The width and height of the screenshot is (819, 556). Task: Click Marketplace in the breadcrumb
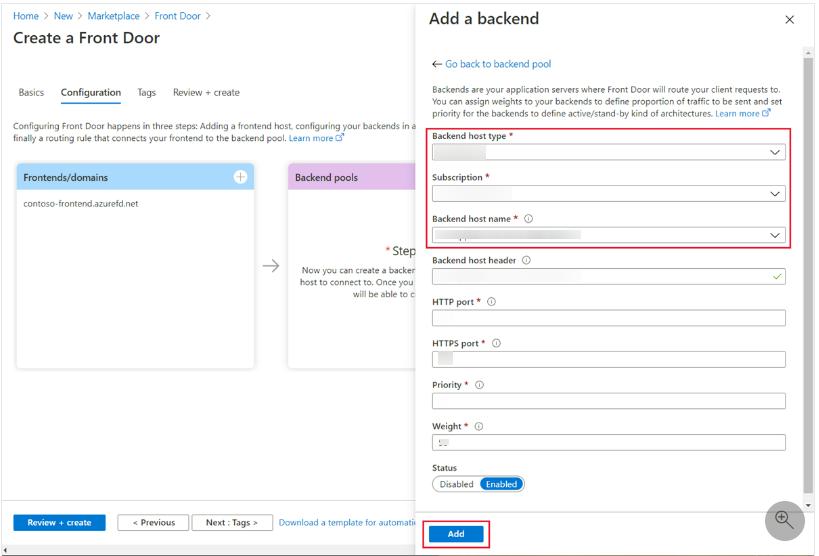point(115,16)
